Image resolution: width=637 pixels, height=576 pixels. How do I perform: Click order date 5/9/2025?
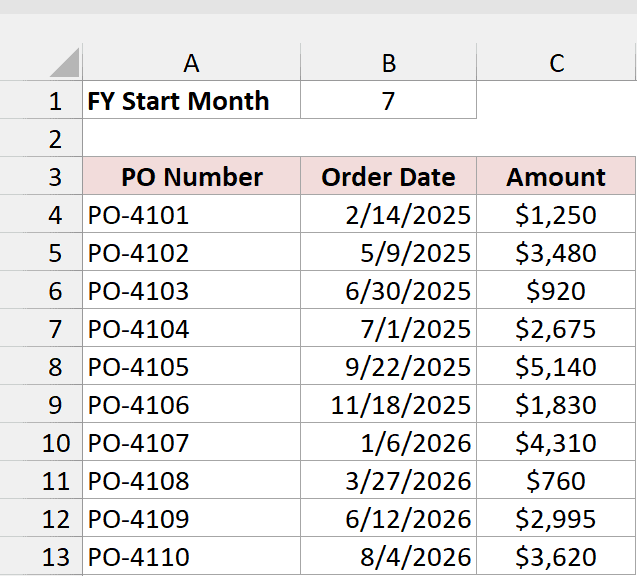tap(388, 252)
